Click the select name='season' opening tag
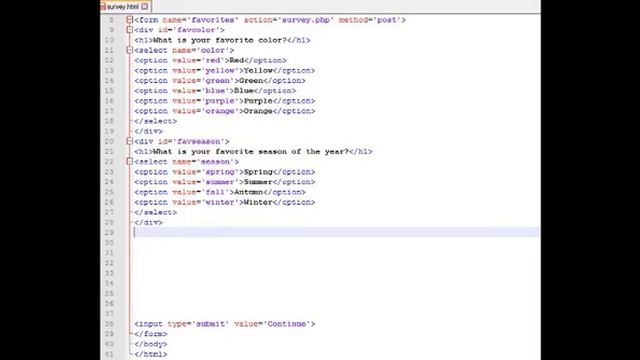Image resolution: width=640 pixels, height=360 pixels. pos(187,162)
